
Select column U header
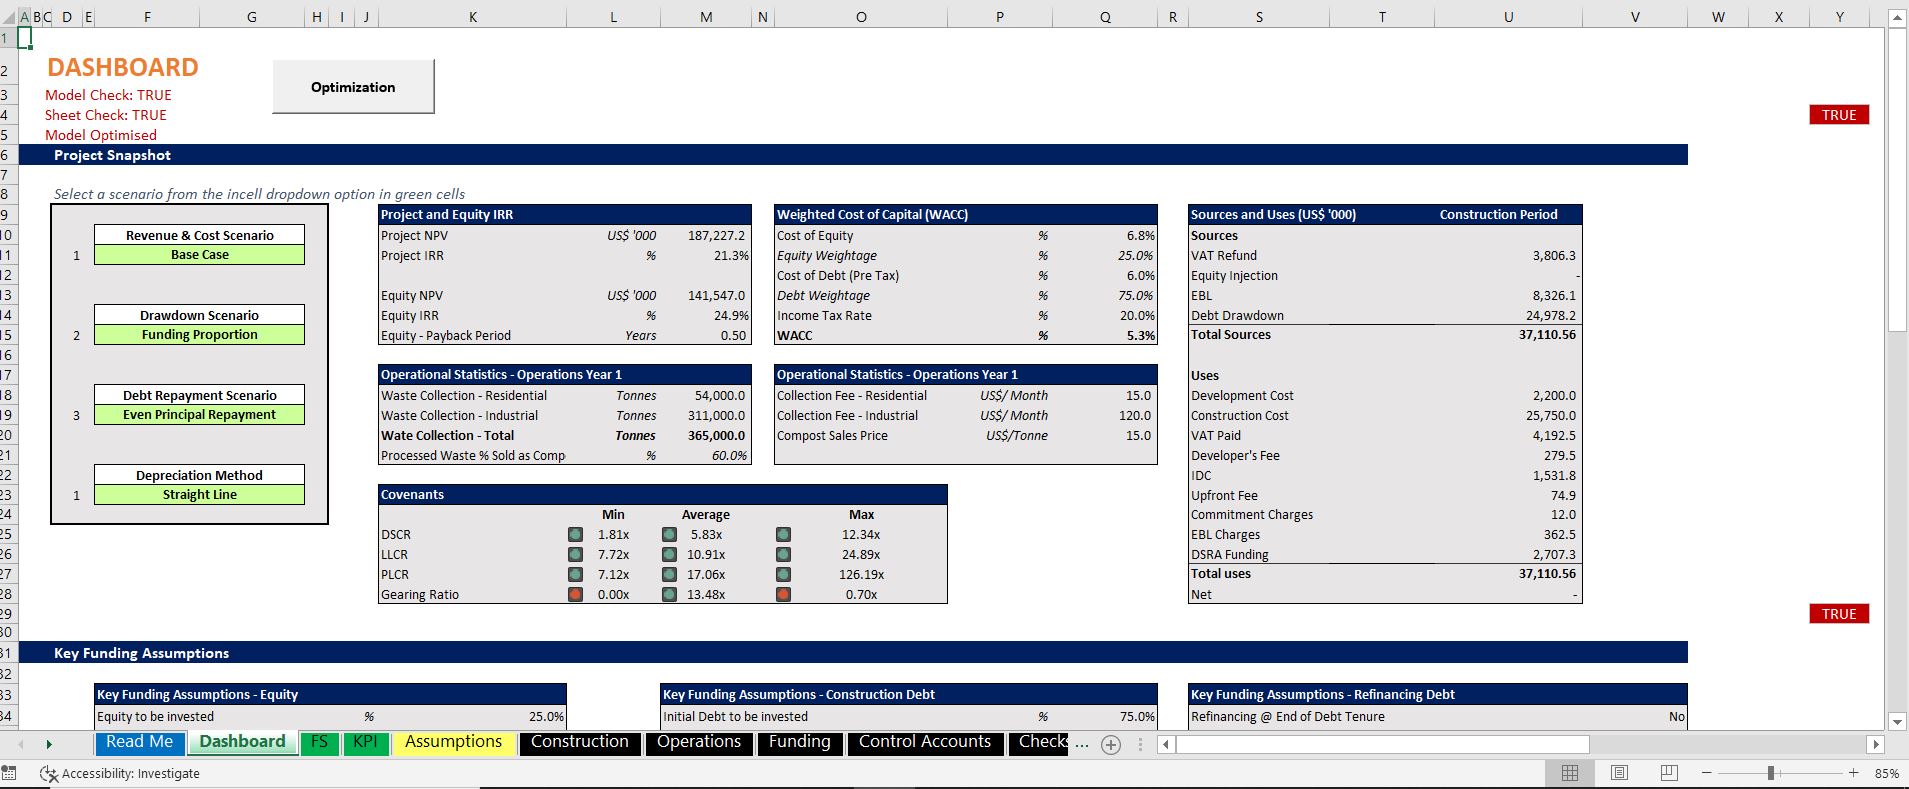1508,17
